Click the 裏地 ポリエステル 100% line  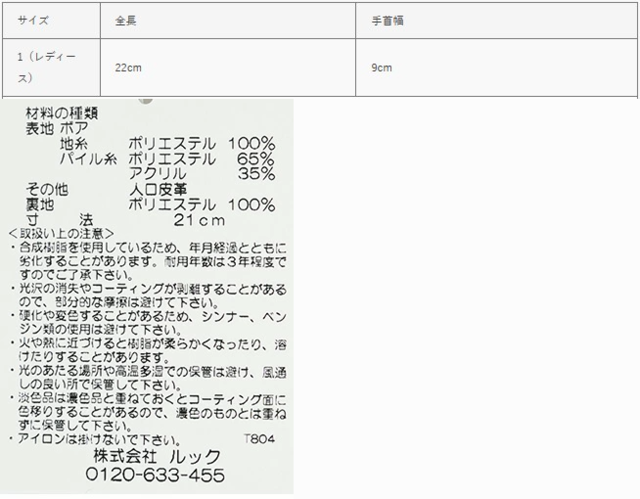point(150,204)
